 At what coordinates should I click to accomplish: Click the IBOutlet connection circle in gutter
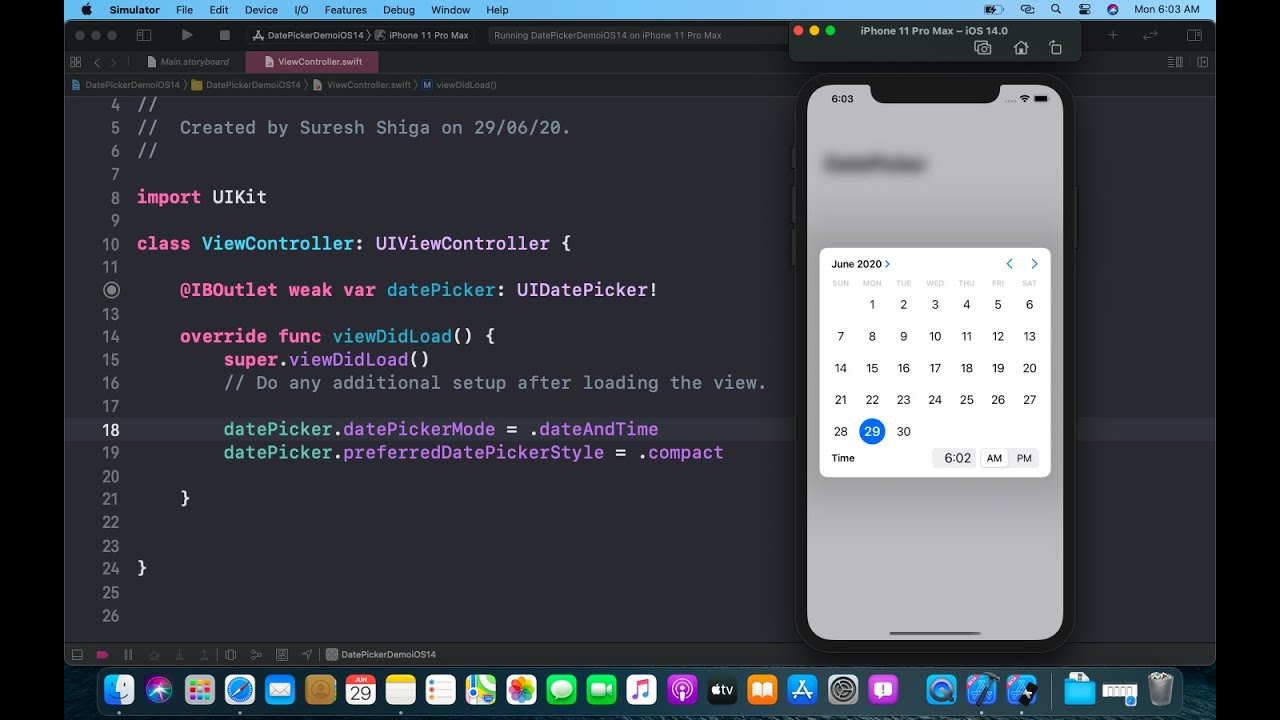click(112, 290)
